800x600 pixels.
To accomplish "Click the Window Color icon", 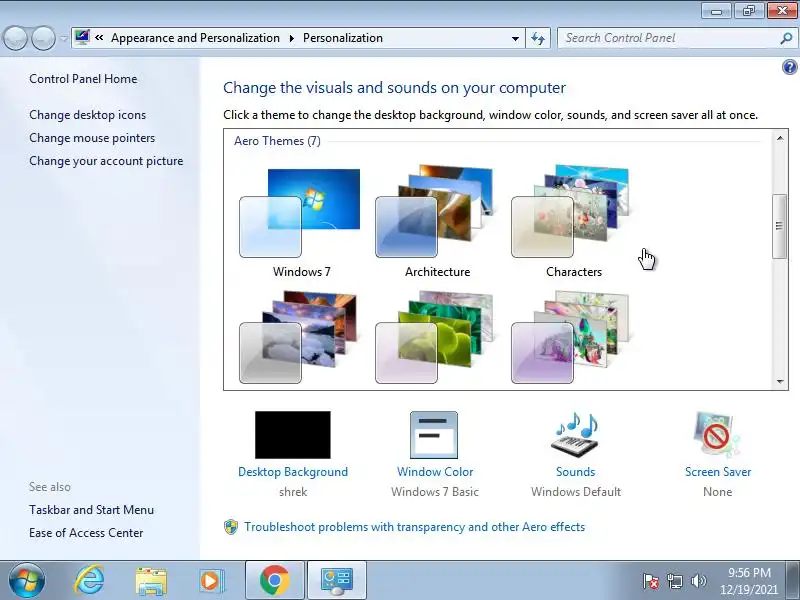I will click(434, 435).
